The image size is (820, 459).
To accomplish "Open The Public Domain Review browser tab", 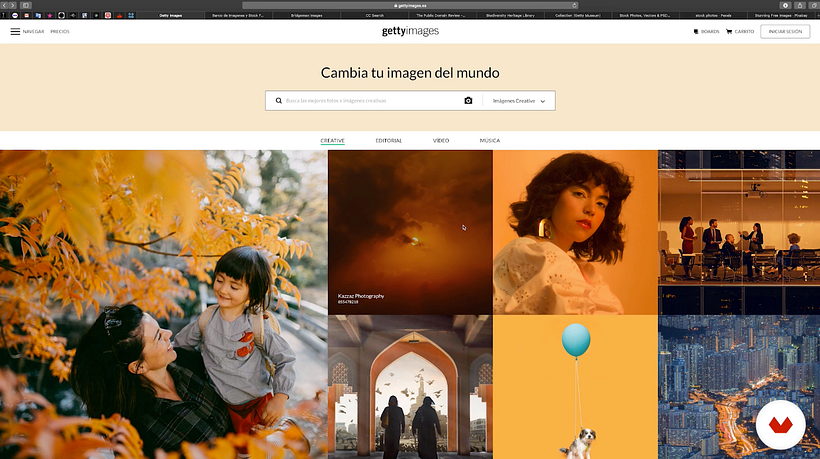I will (x=442, y=16).
